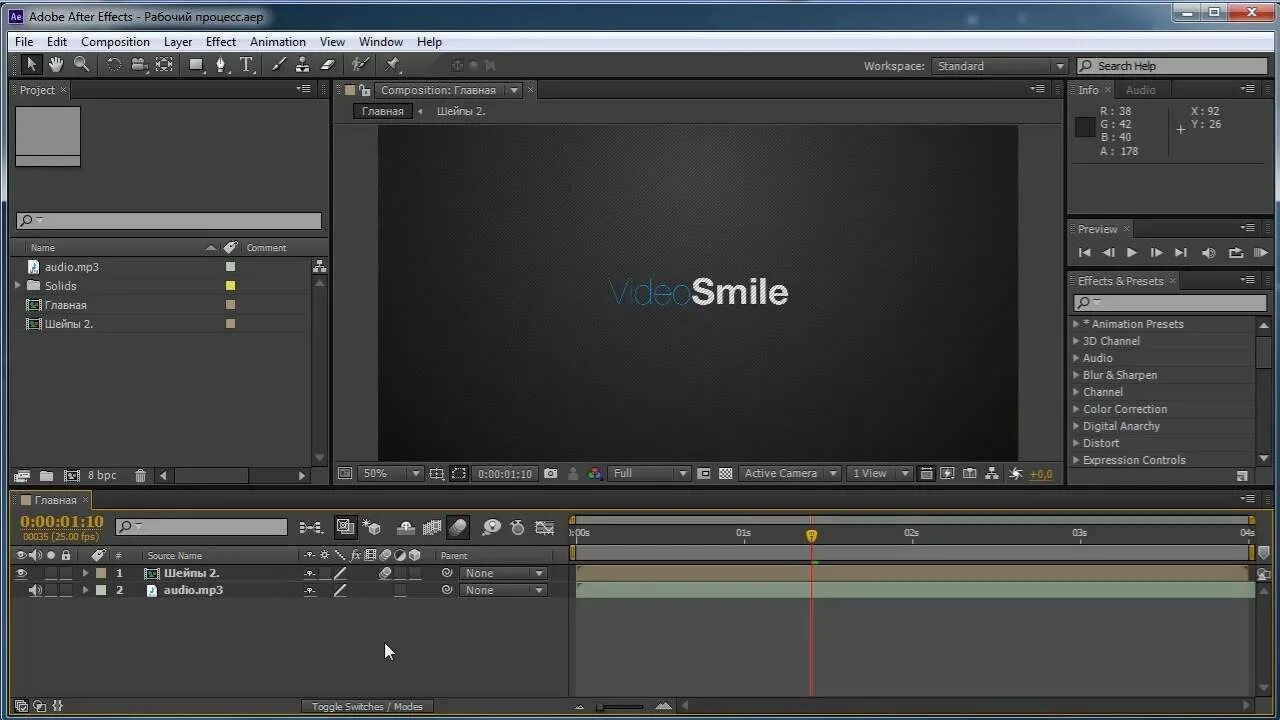Viewport: 1280px width, 720px height.
Task: Switch to the Шейпы 2. composition breadcrumb
Action: pyautogui.click(x=461, y=111)
